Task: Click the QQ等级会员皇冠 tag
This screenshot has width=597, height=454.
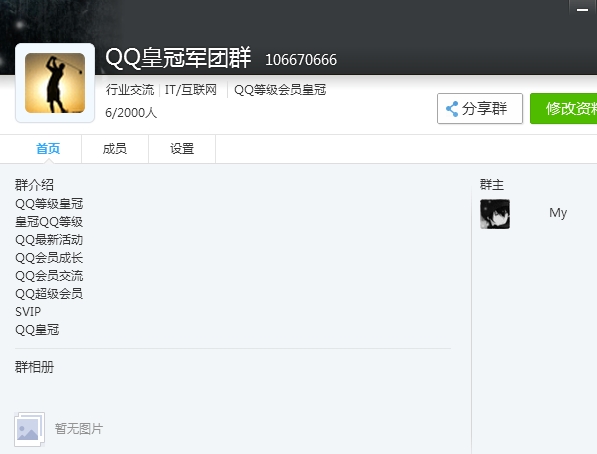Action: coord(280,90)
